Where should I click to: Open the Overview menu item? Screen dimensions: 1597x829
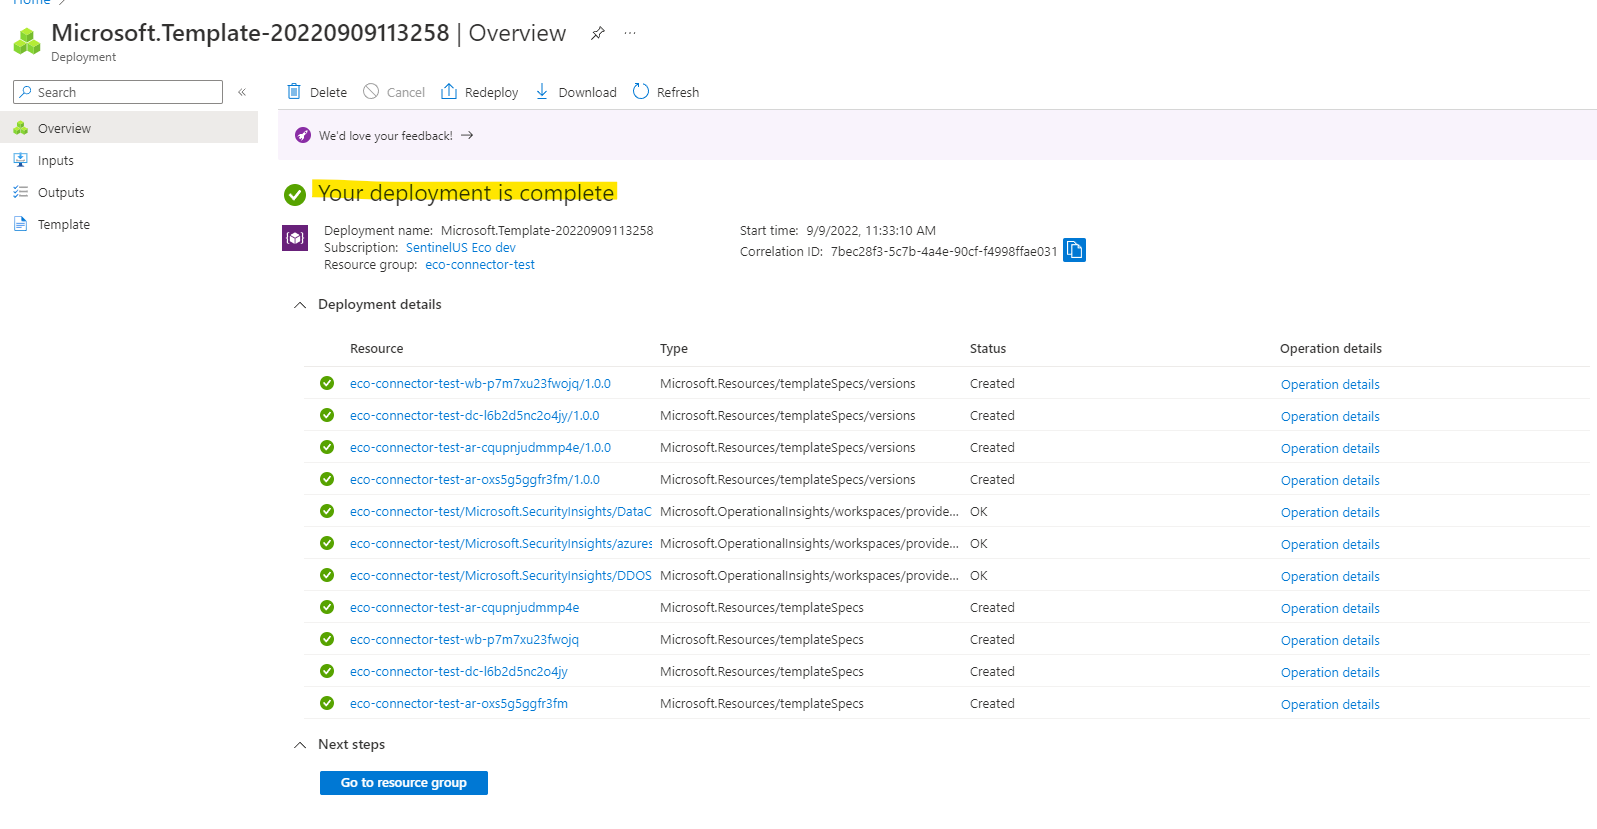point(129,128)
